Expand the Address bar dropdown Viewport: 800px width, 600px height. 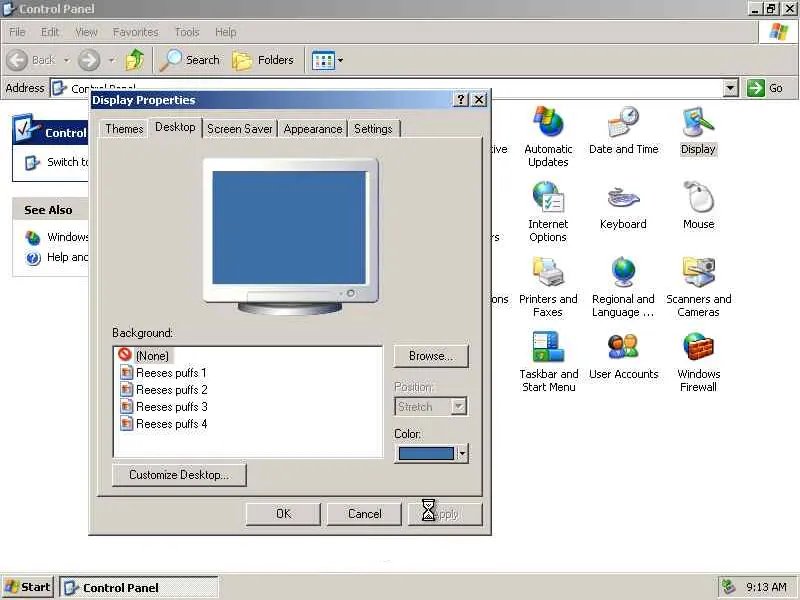(731, 88)
